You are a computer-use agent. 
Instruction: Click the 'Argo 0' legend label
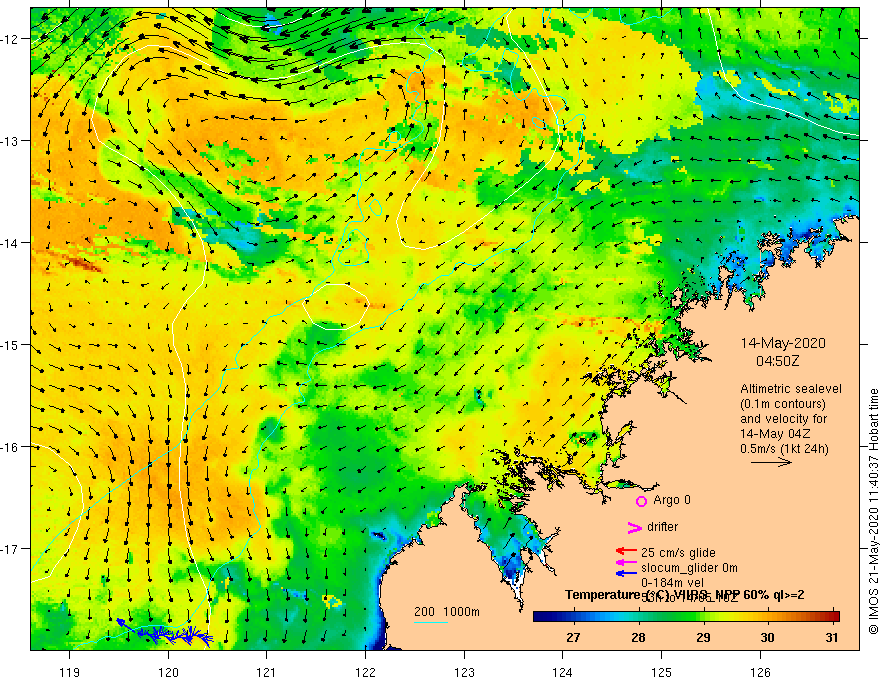672,500
